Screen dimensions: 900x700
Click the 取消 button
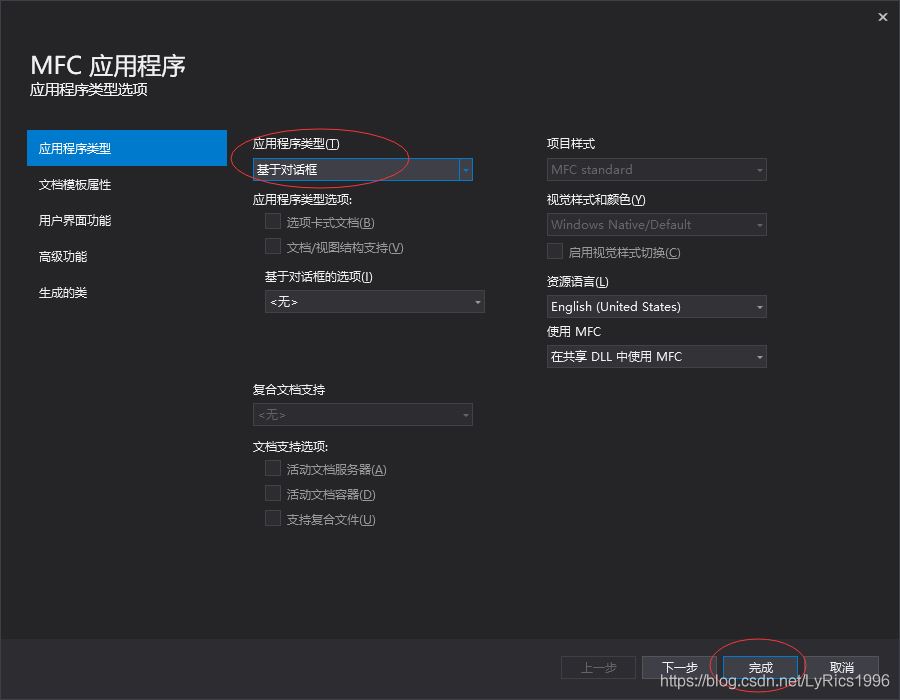click(x=841, y=667)
